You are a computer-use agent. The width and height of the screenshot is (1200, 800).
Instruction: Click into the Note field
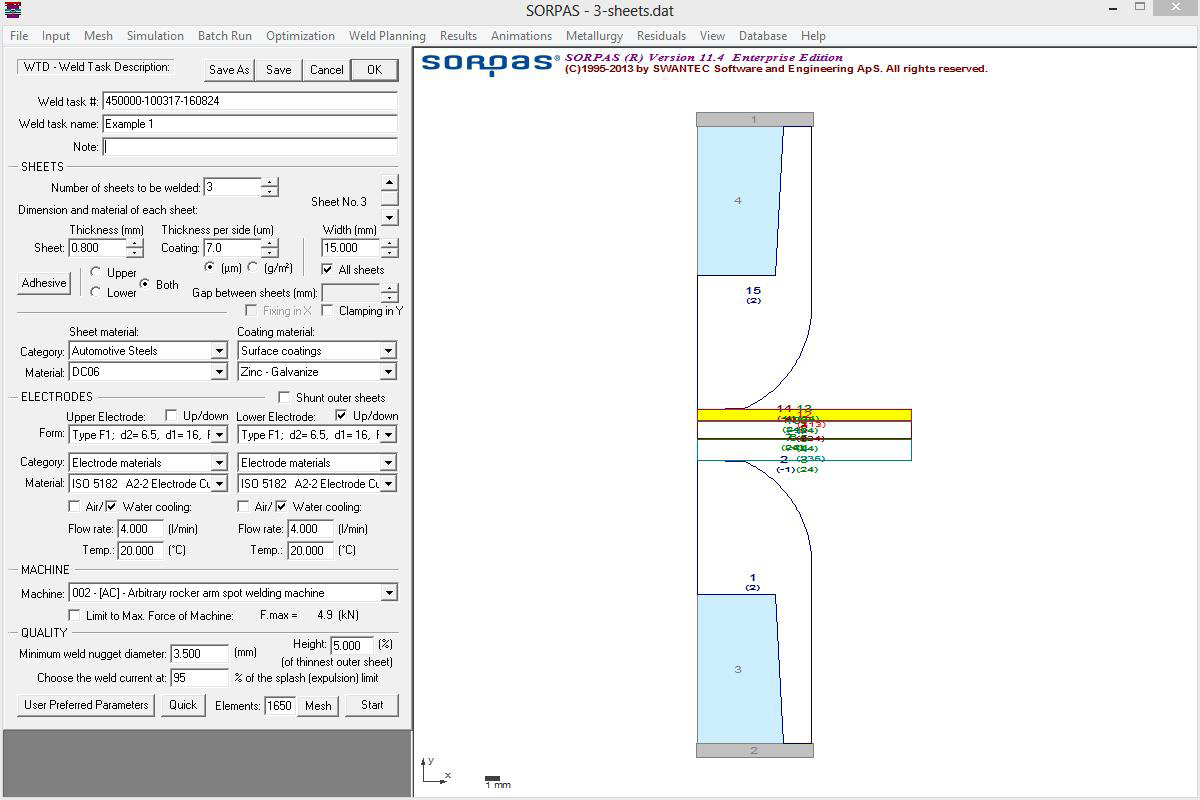[x=250, y=147]
